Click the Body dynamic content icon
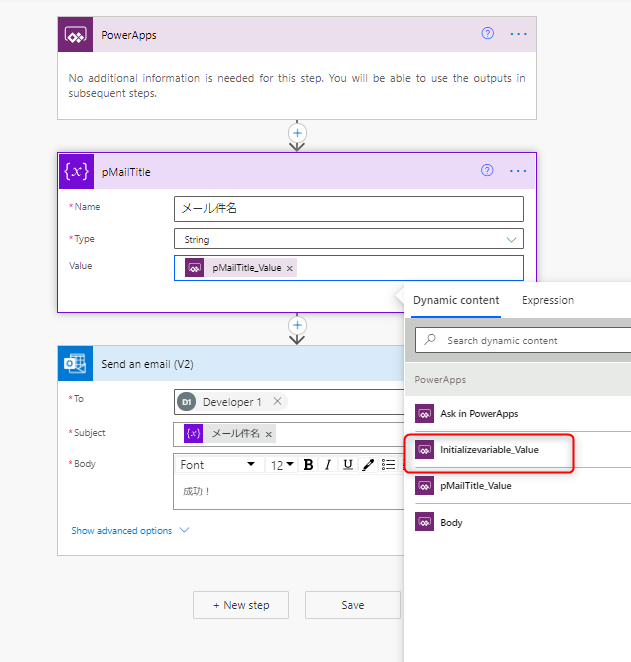Screen dimensions: 631x662 [x=424, y=522]
